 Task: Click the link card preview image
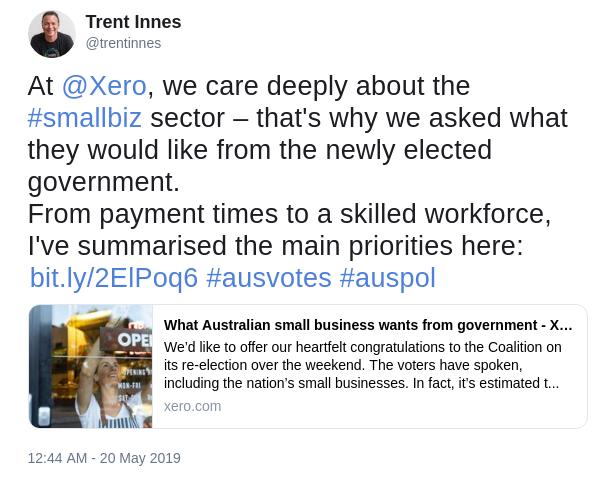point(91,366)
